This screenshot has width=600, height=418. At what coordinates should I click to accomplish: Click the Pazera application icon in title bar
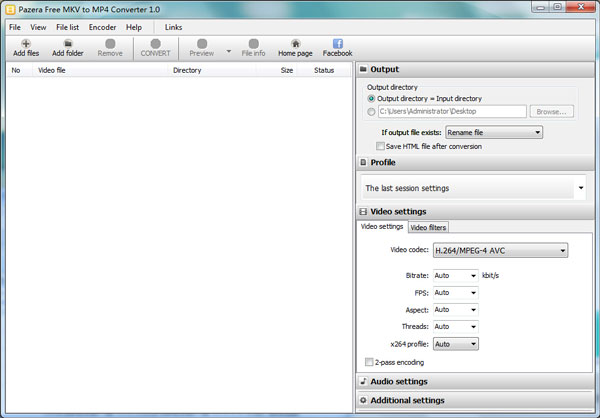click(11, 10)
